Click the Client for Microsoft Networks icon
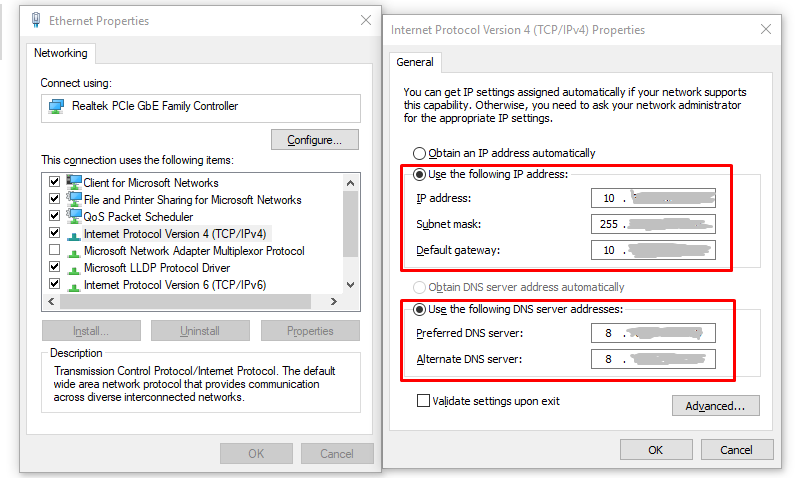The height and width of the screenshot is (478, 806). tap(74, 182)
